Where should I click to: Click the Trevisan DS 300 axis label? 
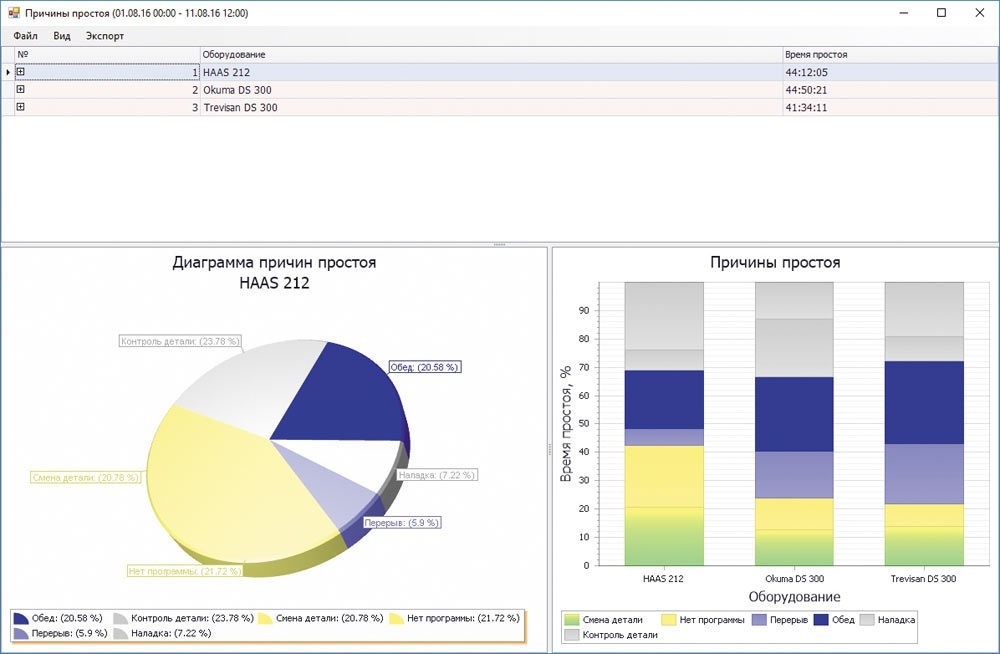coord(923,579)
